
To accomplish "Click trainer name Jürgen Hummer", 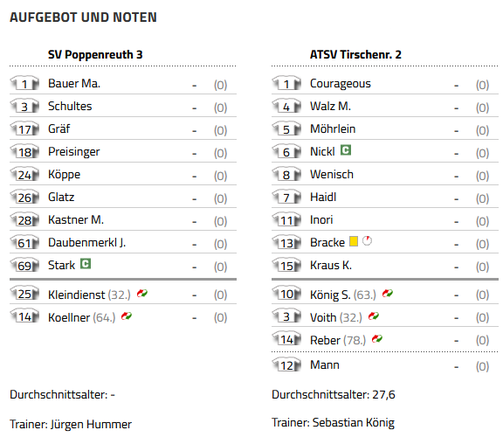I will (91, 424).
